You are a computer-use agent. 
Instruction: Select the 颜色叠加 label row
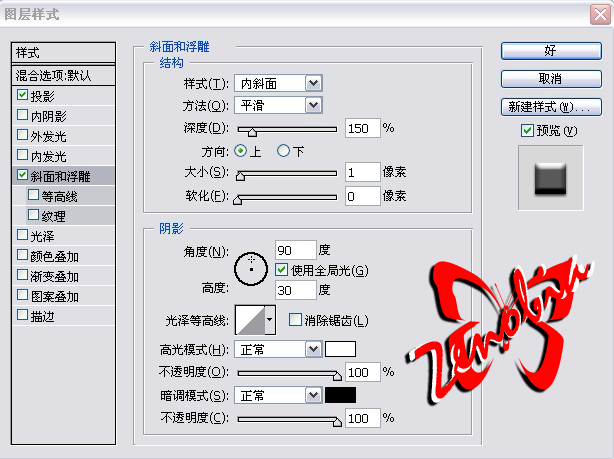tap(63, 256)
